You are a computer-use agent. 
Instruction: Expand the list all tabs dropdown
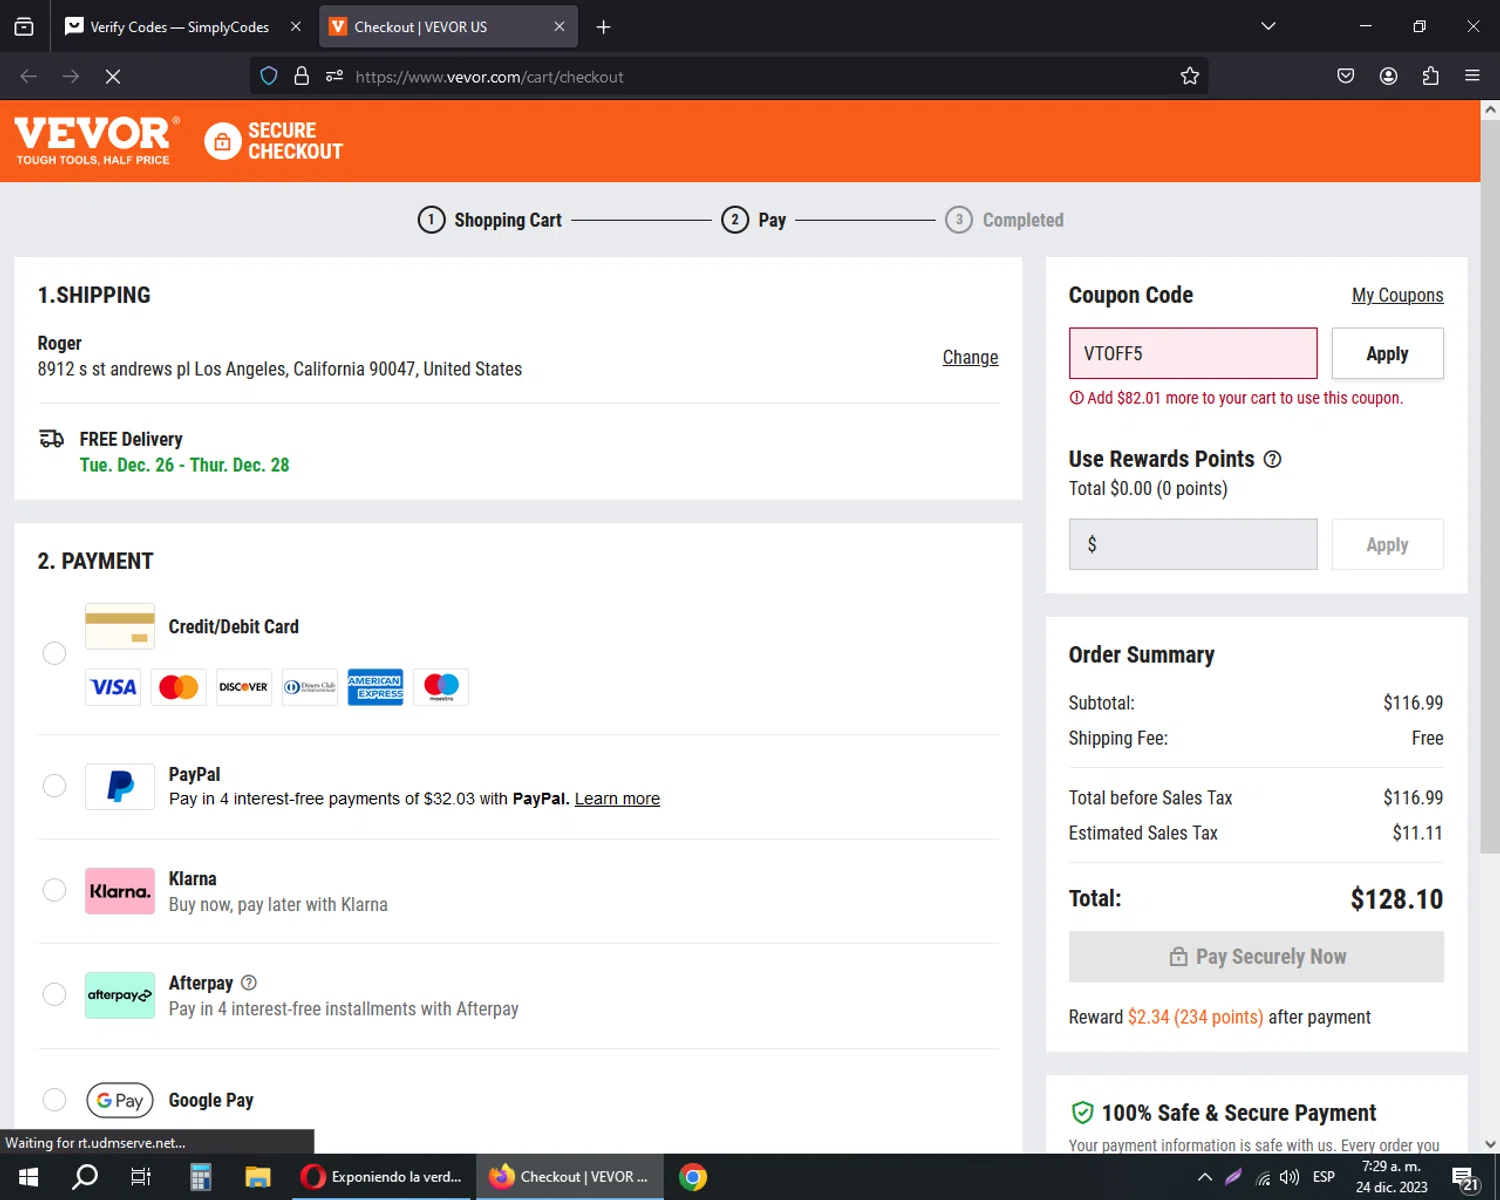[1268, 26]
